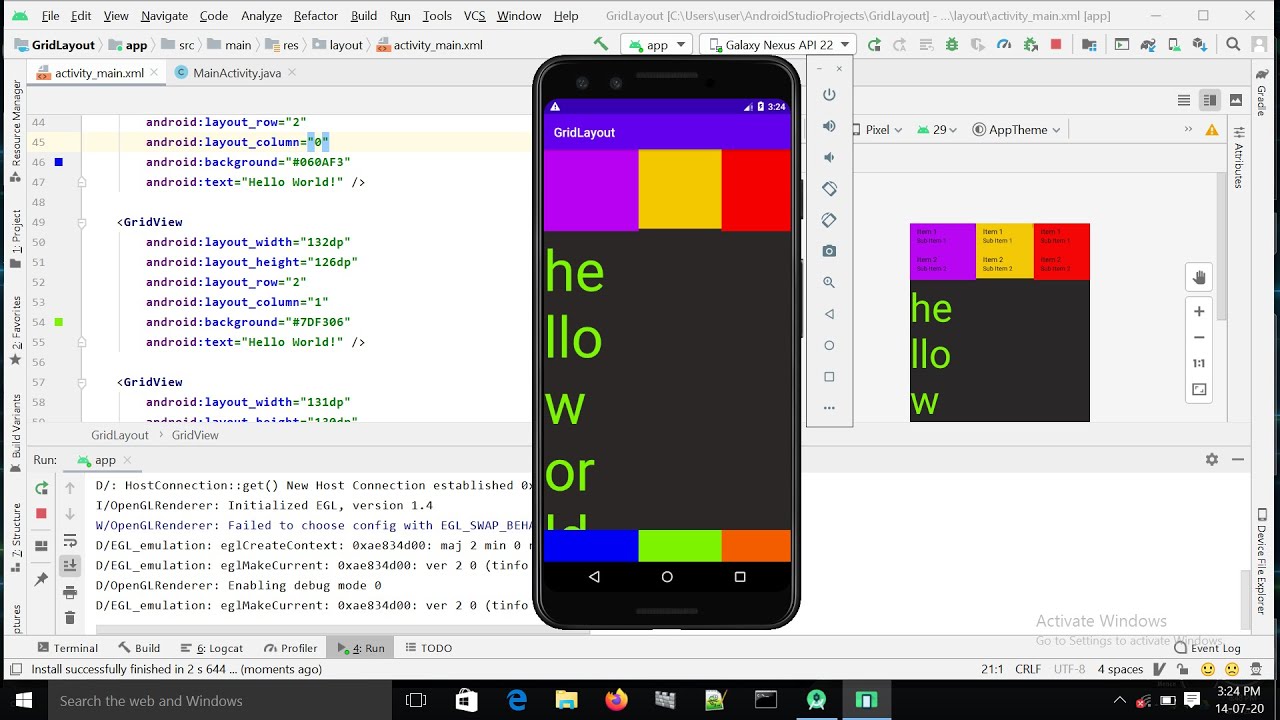Screen dimensions: 1280x720
Task: Open the Logcat tool window
Action: [x=219, y=648]
